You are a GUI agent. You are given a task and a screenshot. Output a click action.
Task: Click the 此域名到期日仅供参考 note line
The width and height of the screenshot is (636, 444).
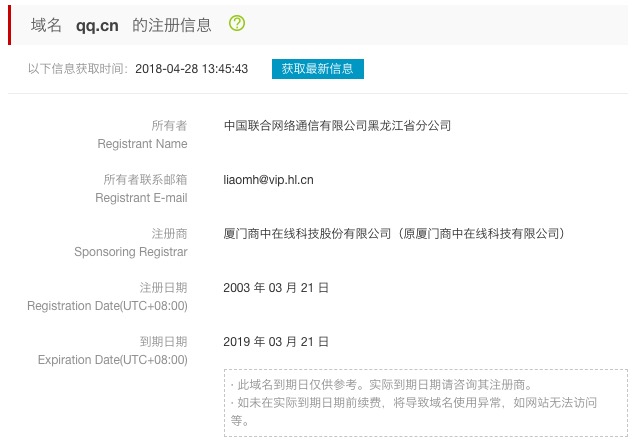[x=381, y=385]
